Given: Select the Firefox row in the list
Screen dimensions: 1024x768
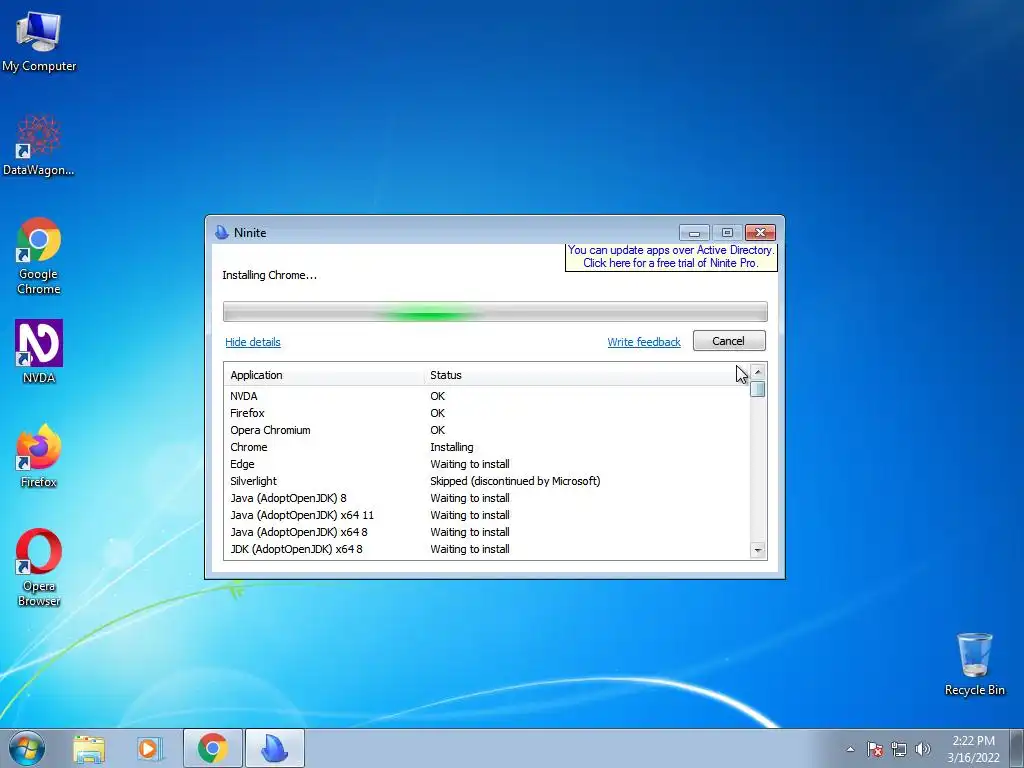Looking at the screenshot, I should click(x=487, y=413).
